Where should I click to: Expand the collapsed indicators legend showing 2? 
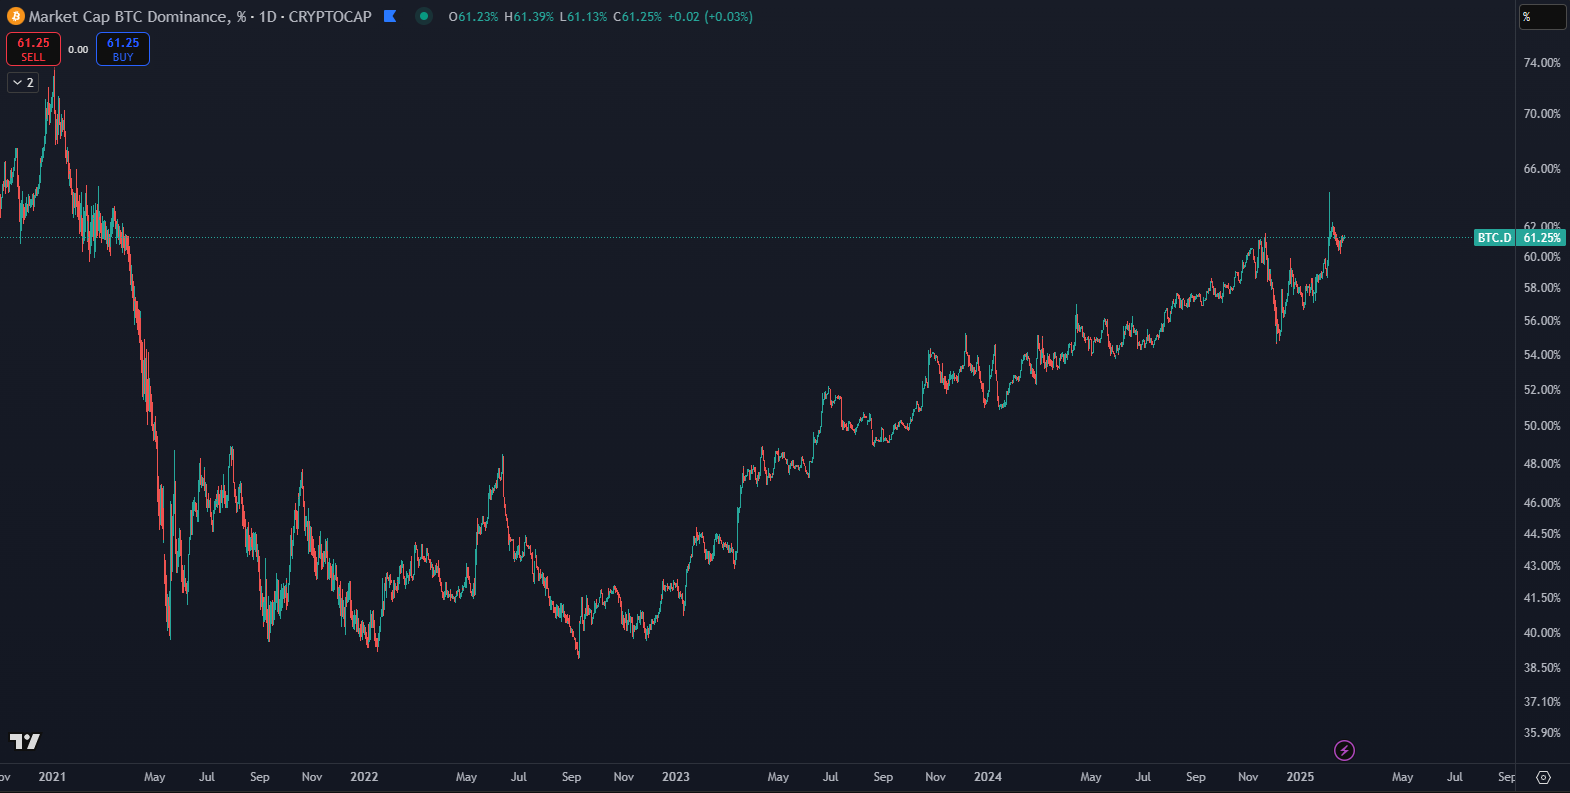click(23, 83)
